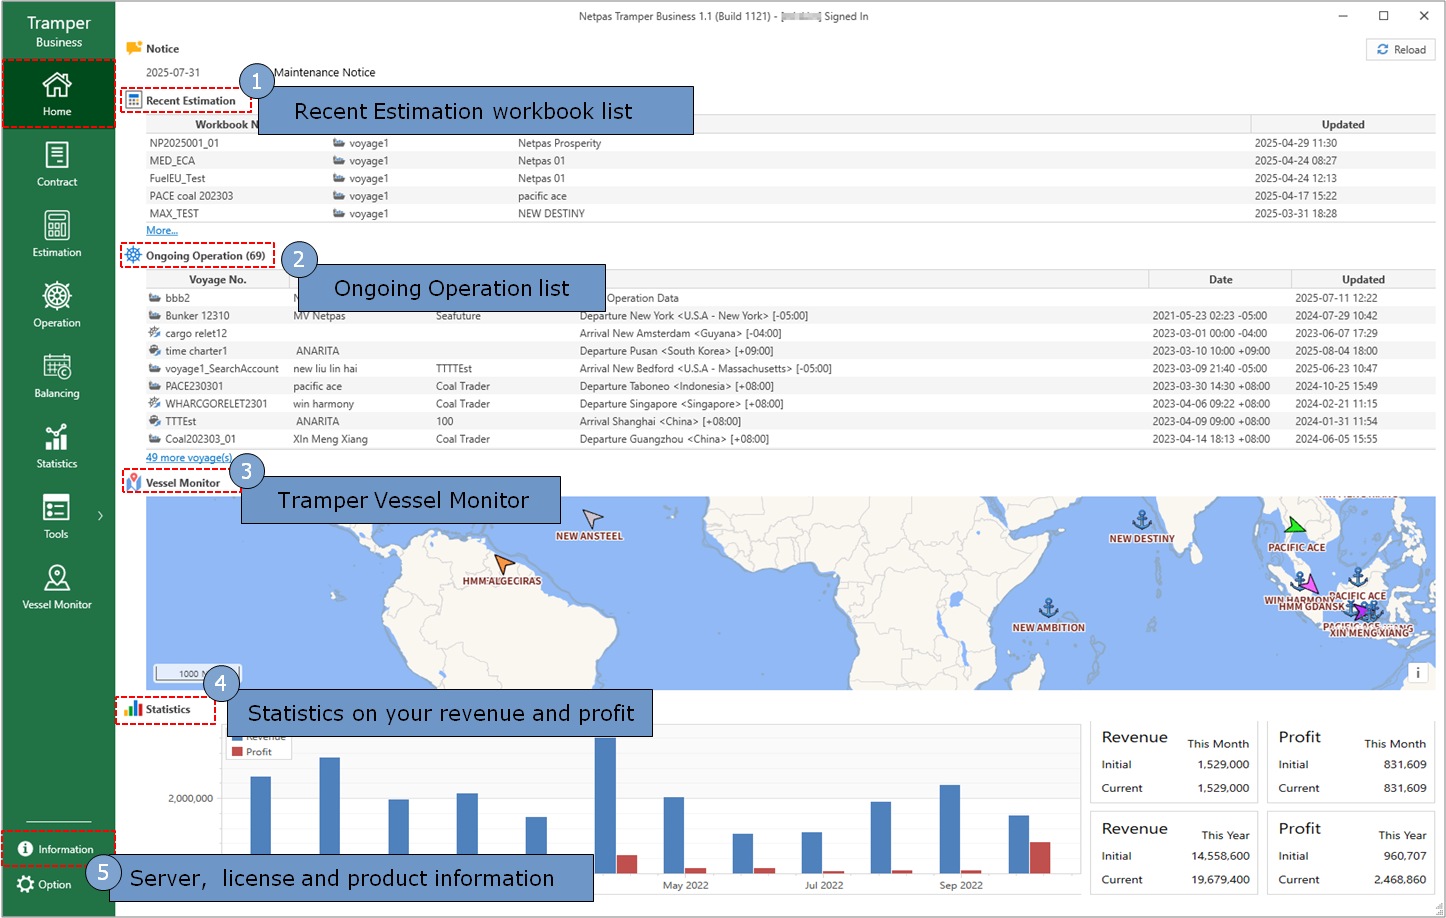This screenshot has width=1446, height=918.
Task: Open the Home page in sidebar
Action: point(57,94)
